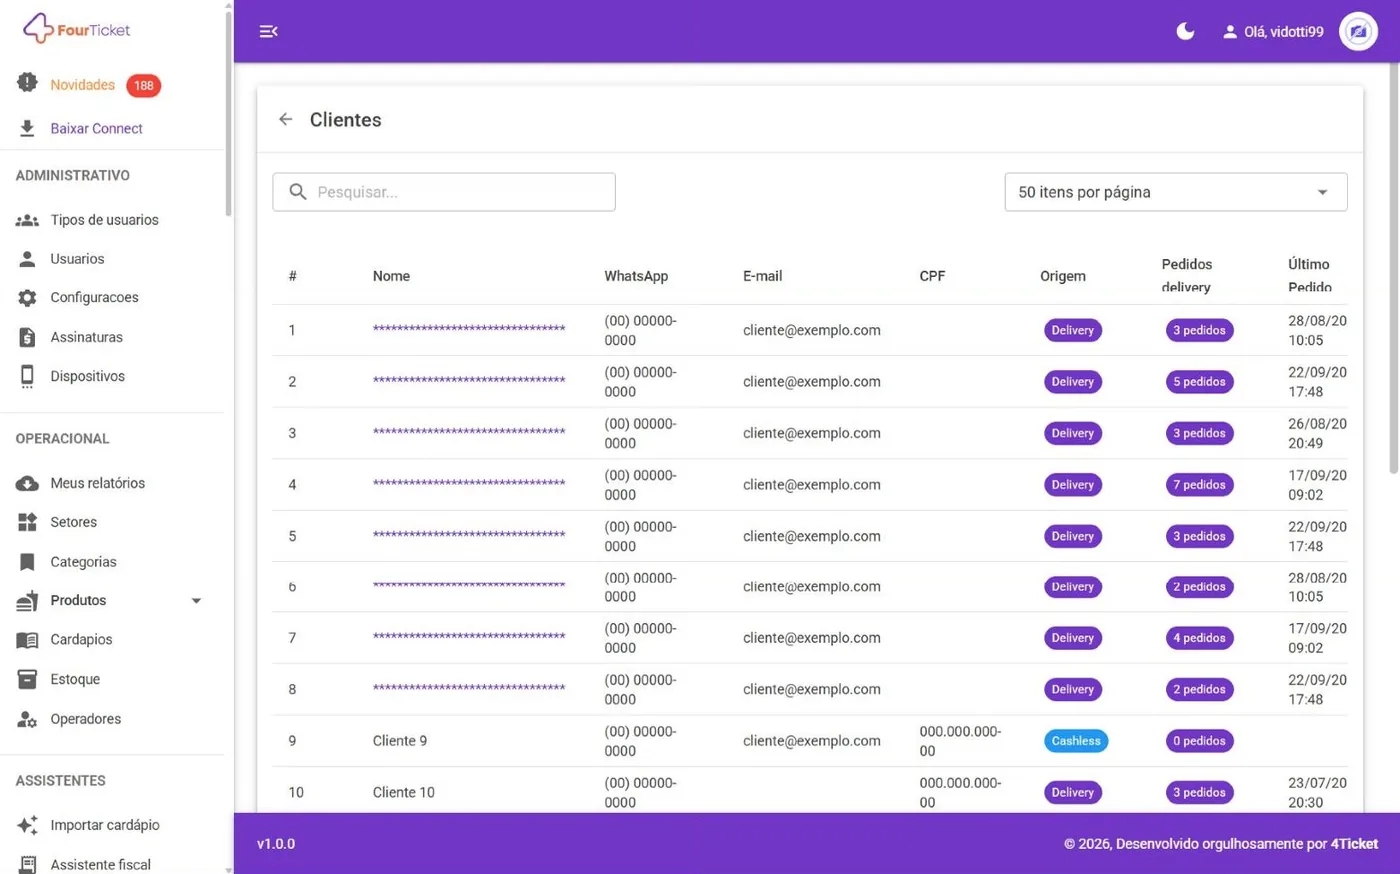Screen dimensions: 1400x874
Task: Click the Operadores user-gear icon
Action: [x=27, y=719]
